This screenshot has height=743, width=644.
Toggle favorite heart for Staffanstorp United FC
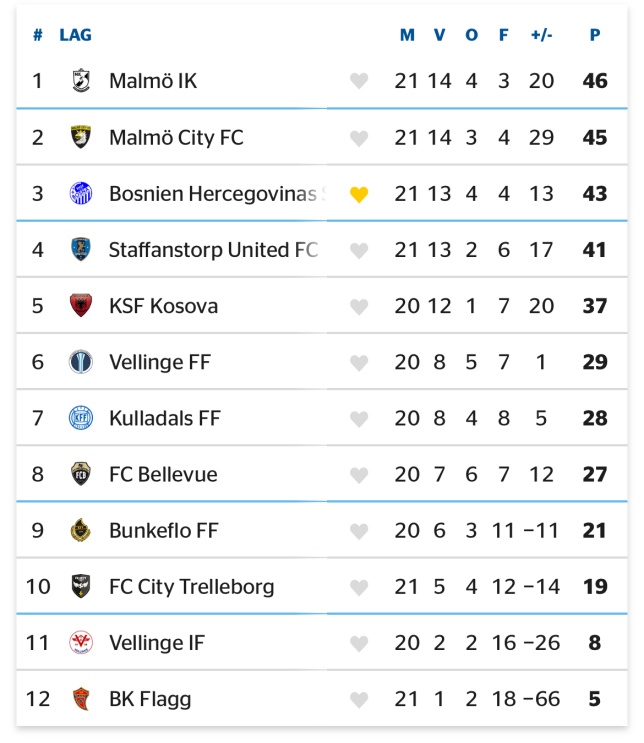coord(359,251)
